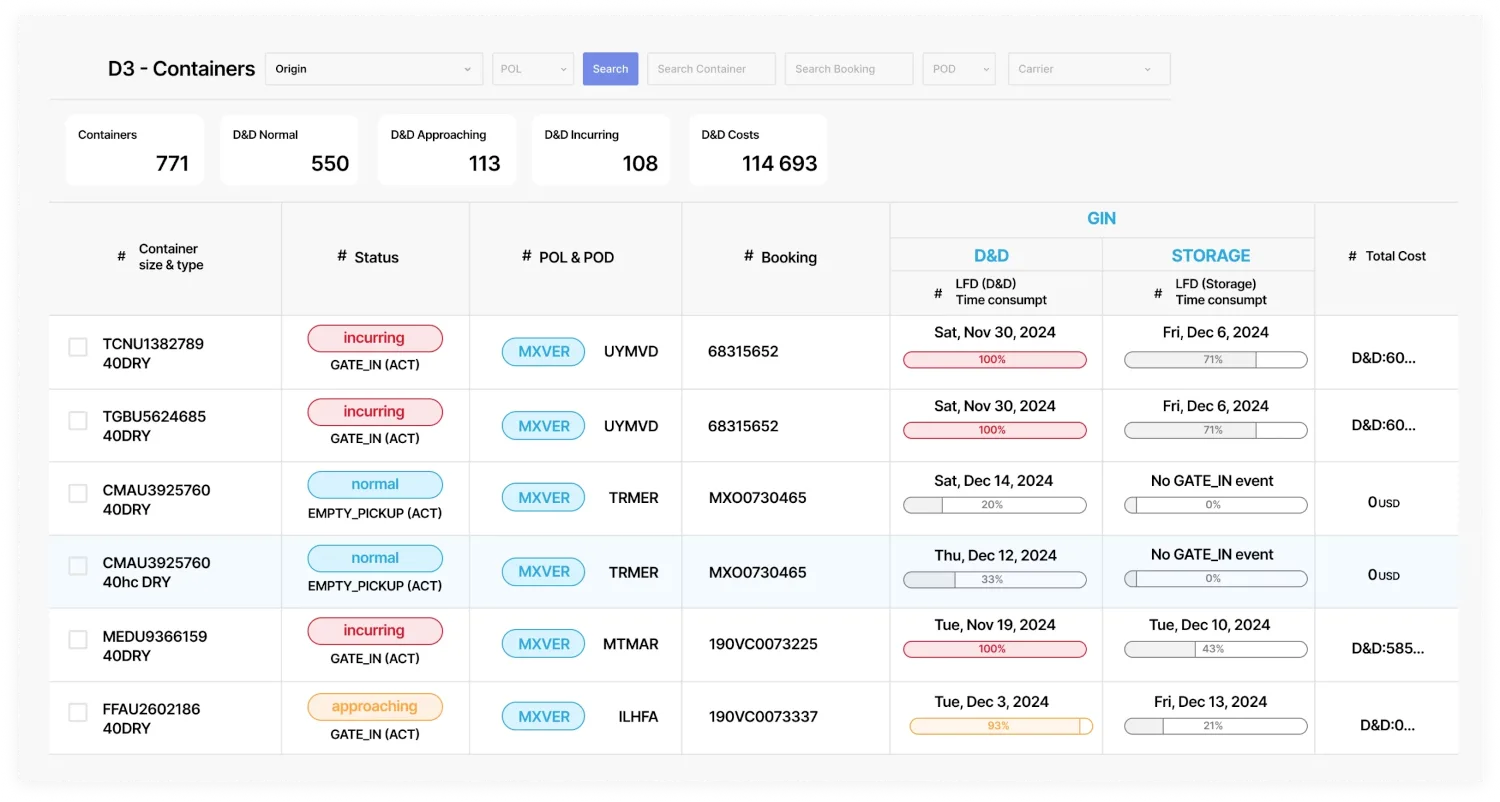
Task: Click POD code MTMAR
Action: [631, 644]
